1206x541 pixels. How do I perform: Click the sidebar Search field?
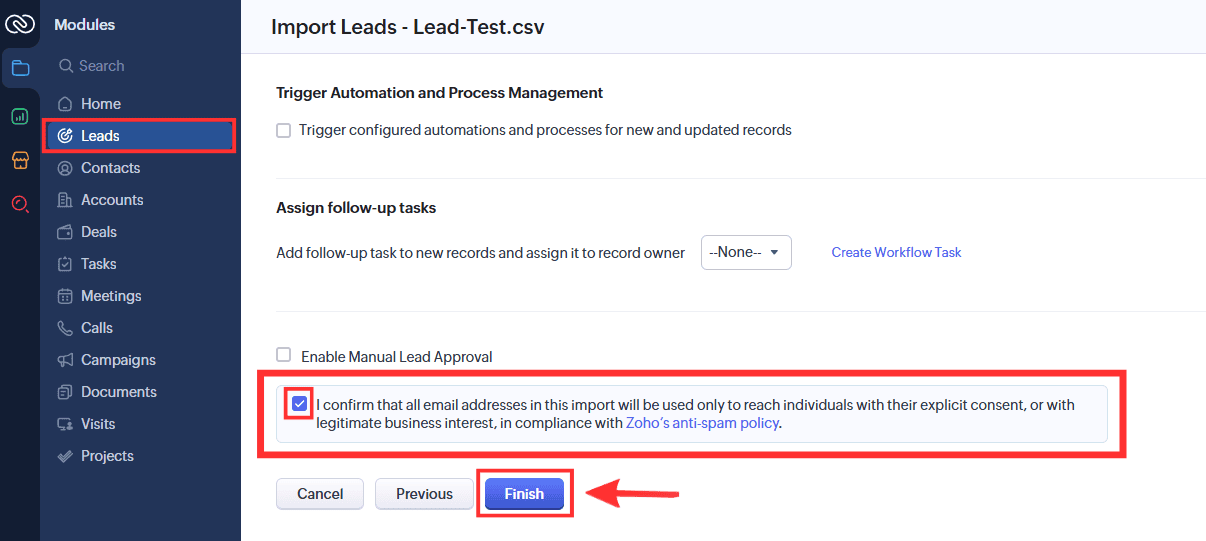pos(140,66)
